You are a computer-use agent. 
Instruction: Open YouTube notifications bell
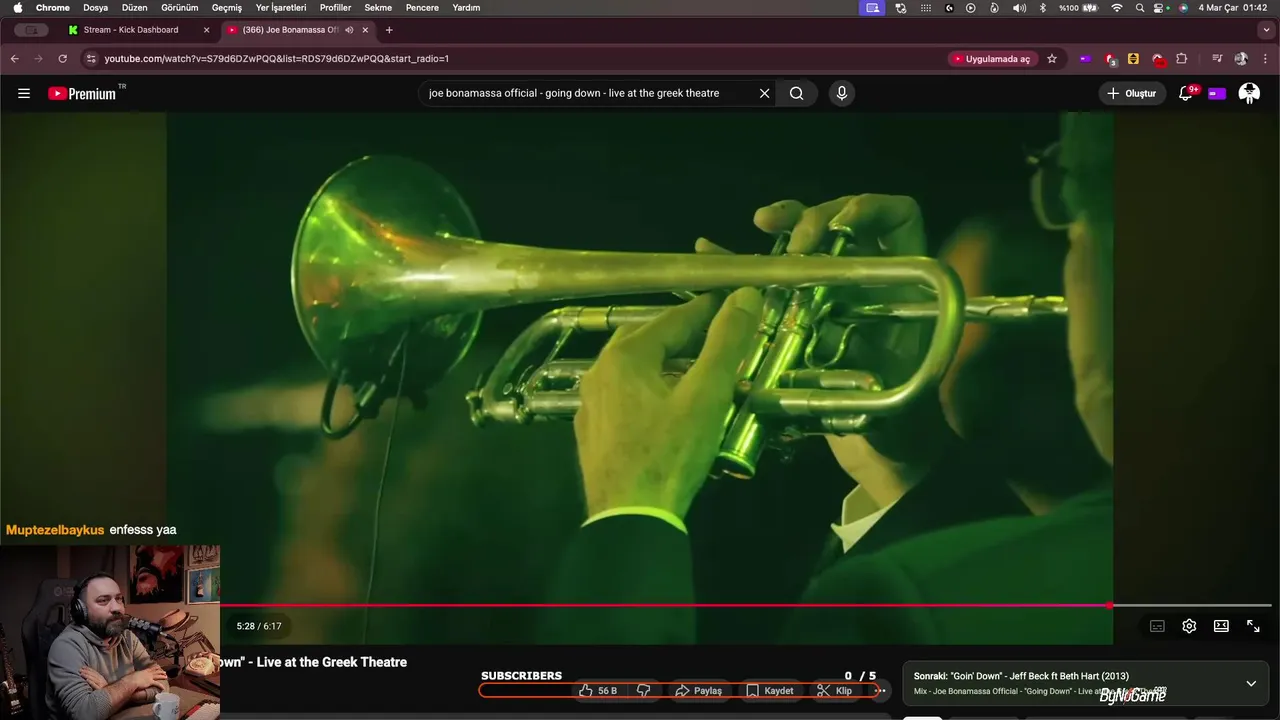1186,93
